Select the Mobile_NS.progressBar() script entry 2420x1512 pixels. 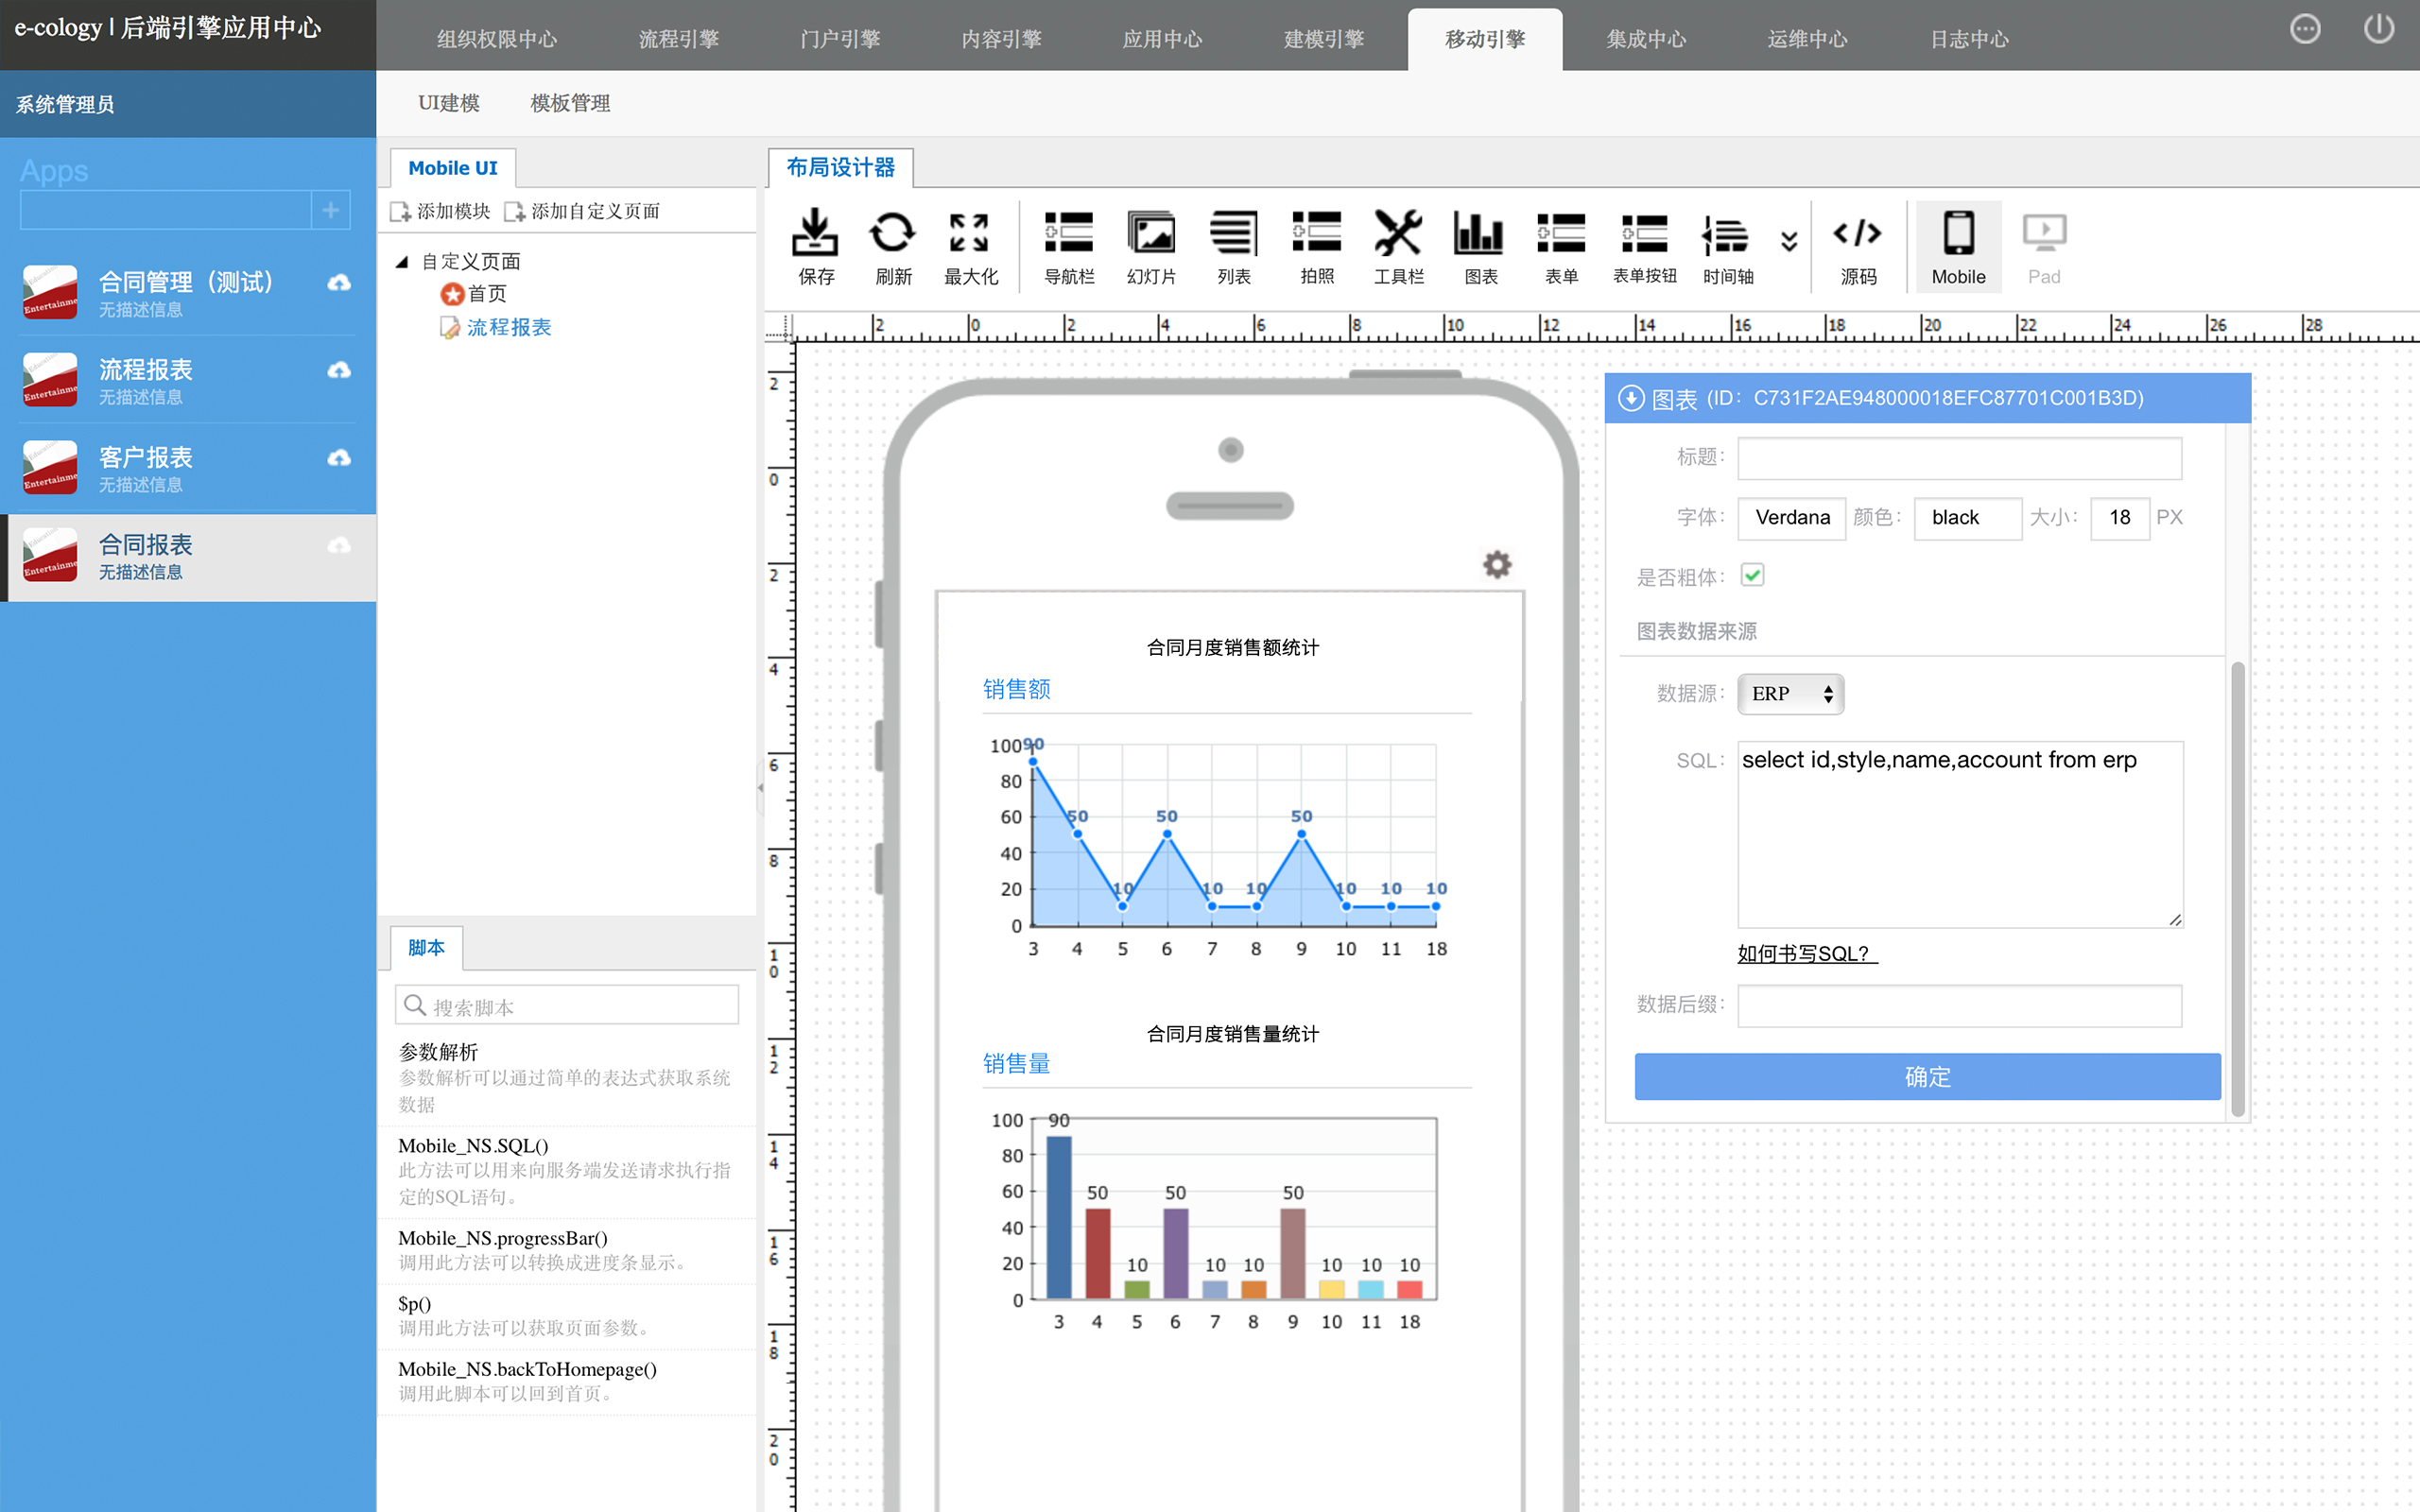pos(566,1250)
